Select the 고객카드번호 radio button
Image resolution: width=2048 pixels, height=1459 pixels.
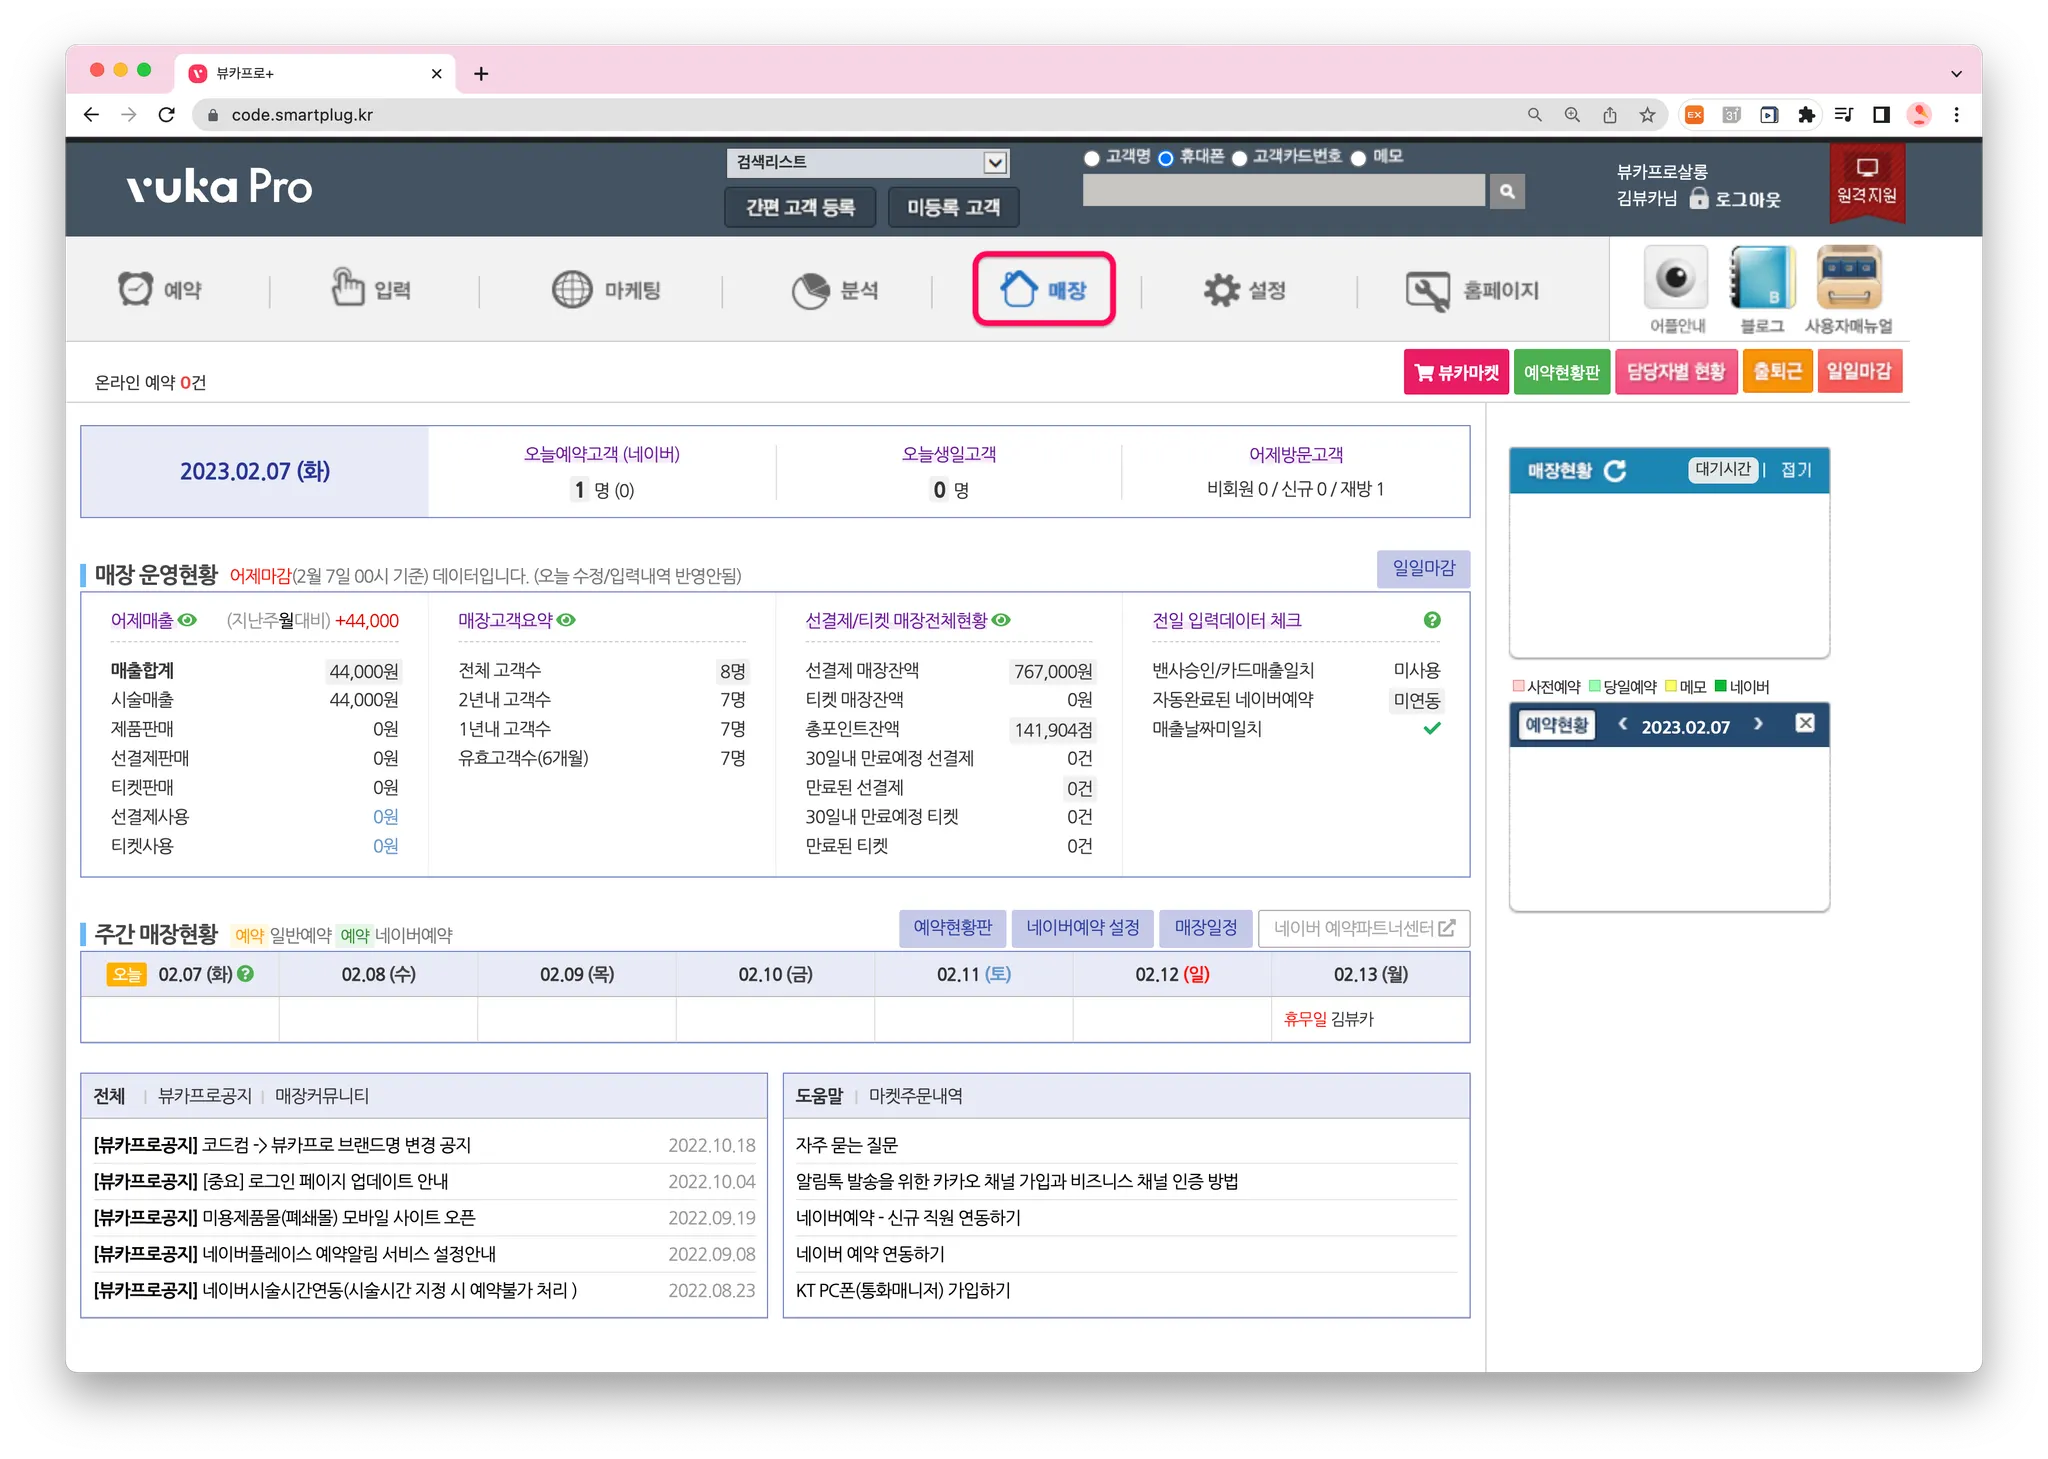pyautogui.click(x=1239, y=158)
